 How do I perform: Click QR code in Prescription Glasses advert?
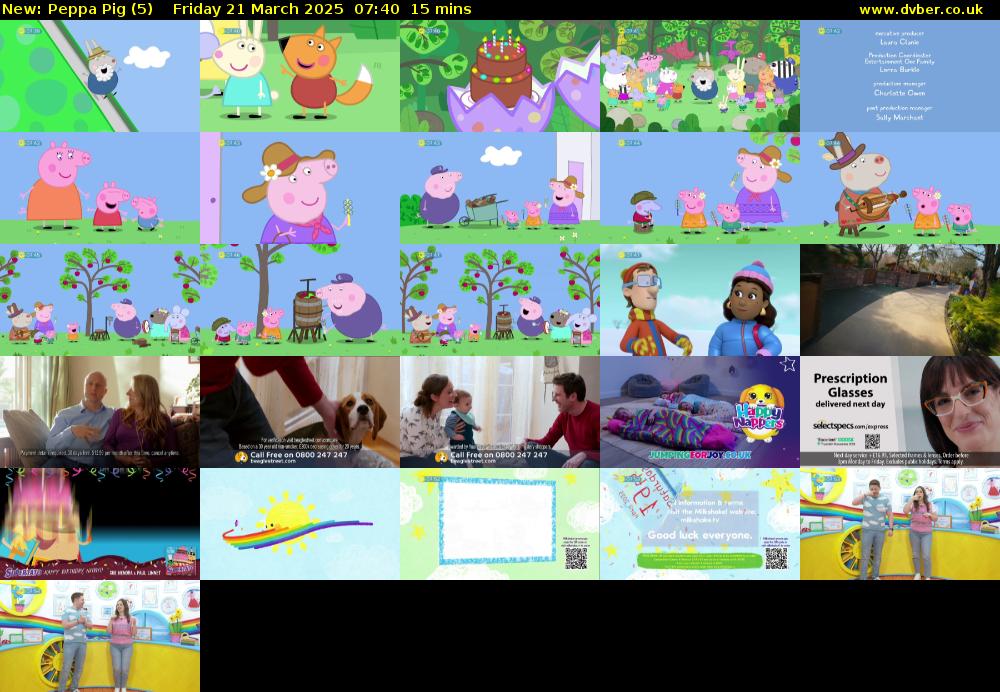(872, 441)
